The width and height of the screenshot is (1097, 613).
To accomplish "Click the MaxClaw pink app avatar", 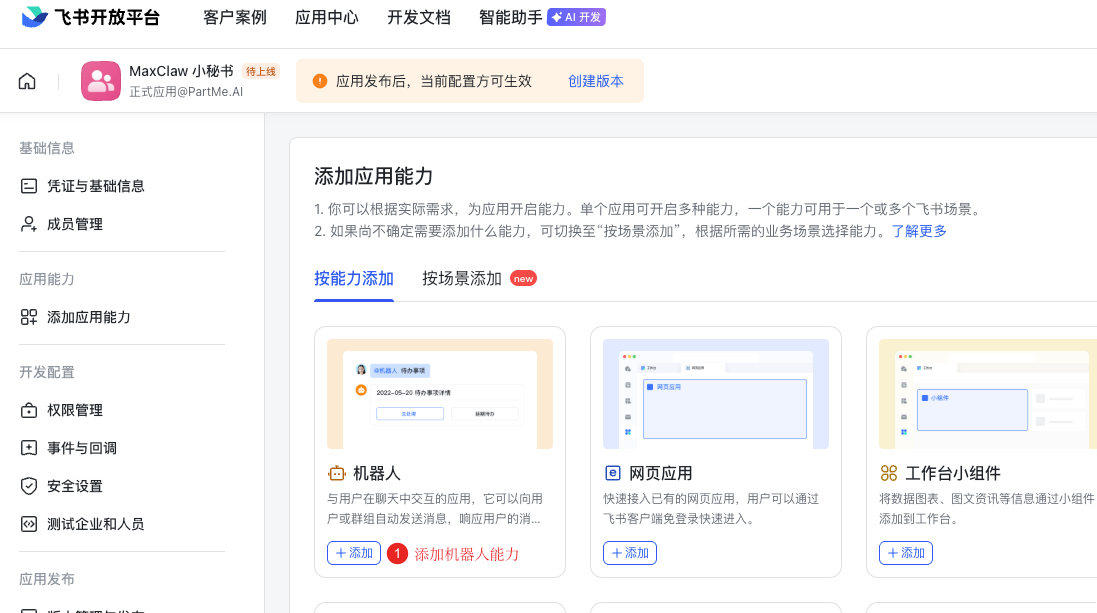I will 100,81.
